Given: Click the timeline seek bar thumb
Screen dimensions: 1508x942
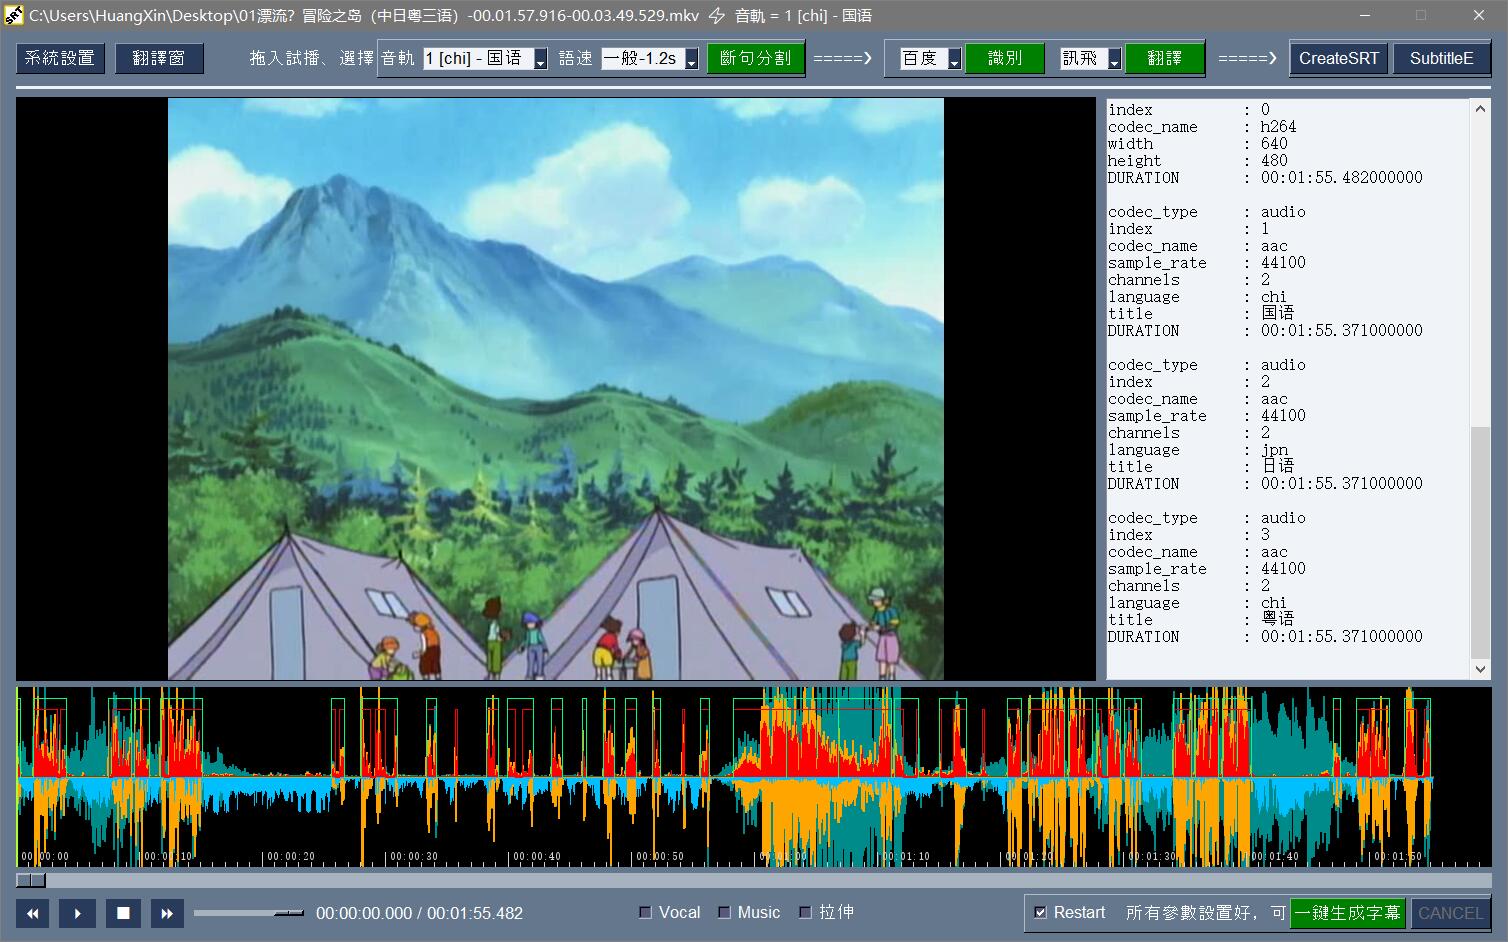Looking at the screenshot, I should click(31, 880).
